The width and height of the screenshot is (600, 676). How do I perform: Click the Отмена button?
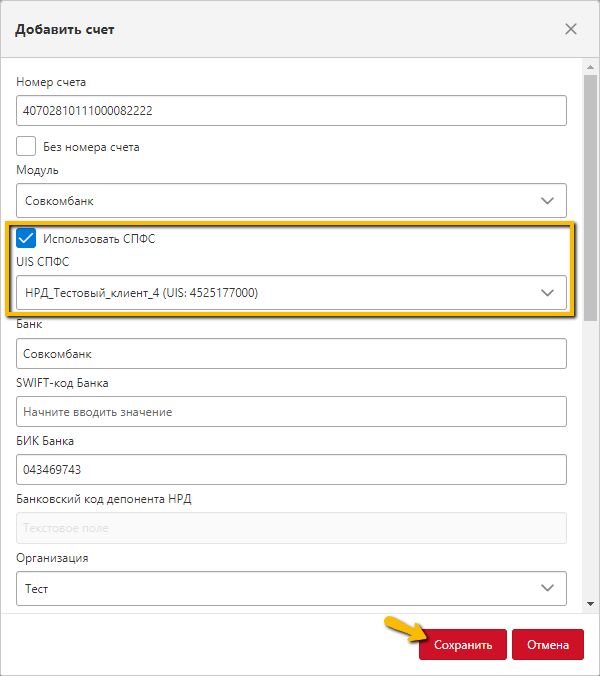point(548,645)
